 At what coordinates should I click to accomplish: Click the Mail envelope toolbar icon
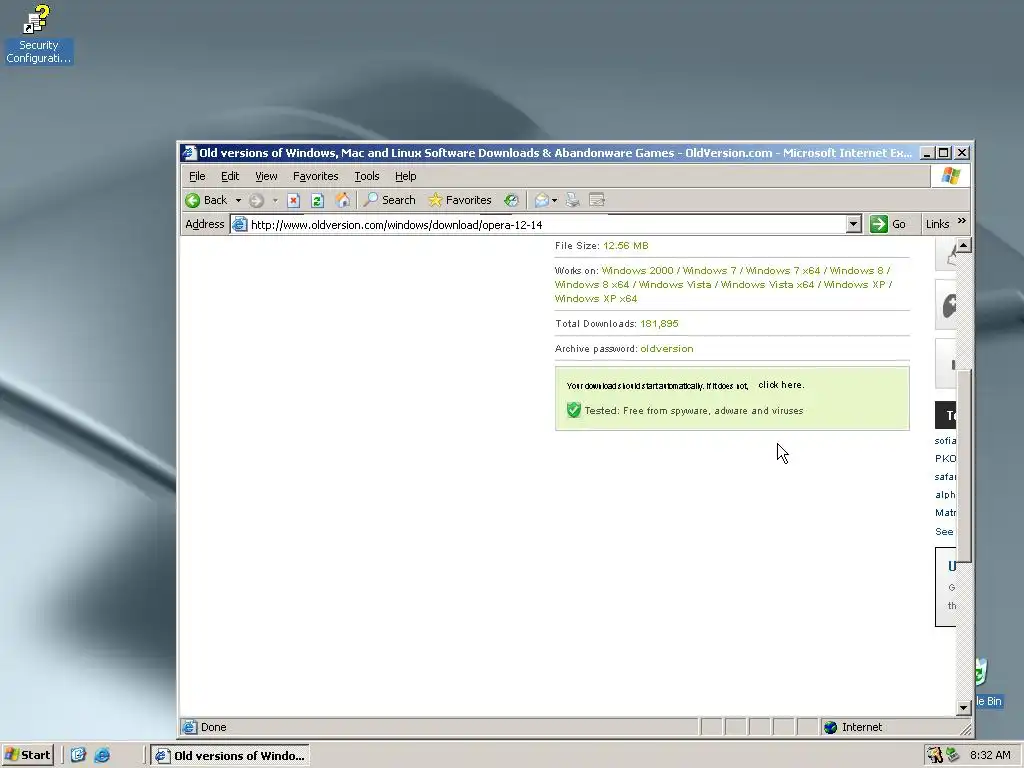click(541, 200)
